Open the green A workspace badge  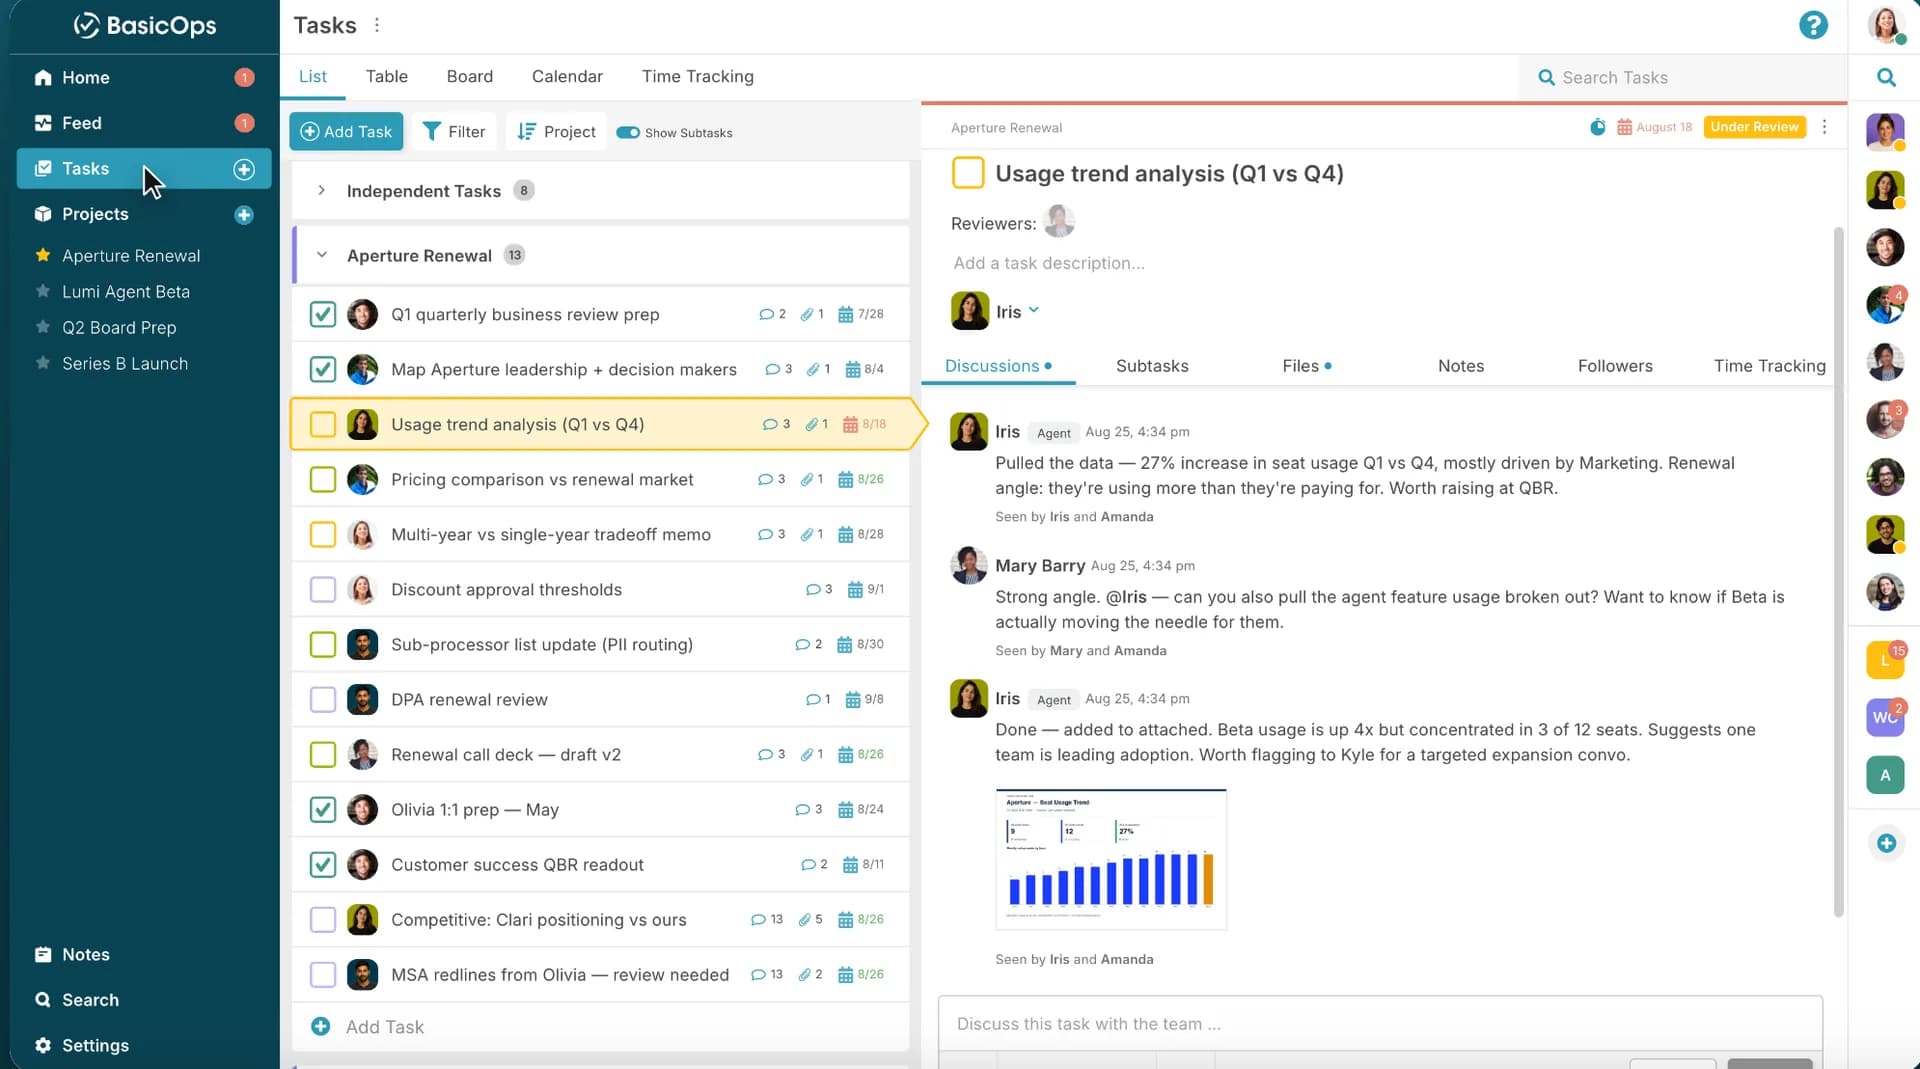1885,774
